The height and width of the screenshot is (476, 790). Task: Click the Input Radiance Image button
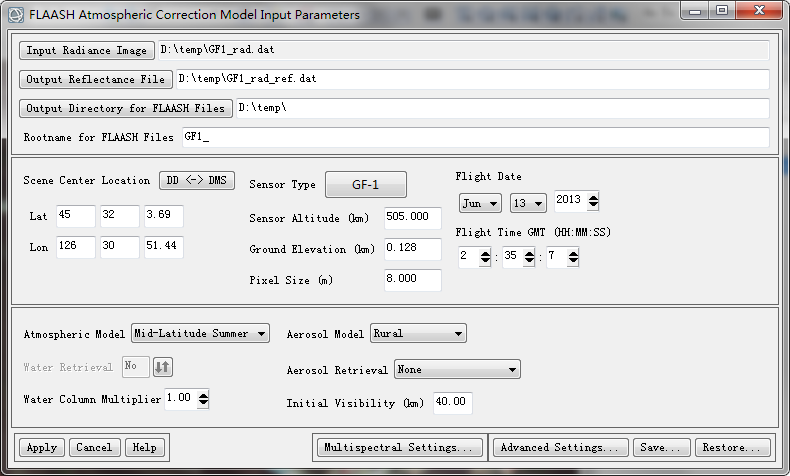point(87,50)
